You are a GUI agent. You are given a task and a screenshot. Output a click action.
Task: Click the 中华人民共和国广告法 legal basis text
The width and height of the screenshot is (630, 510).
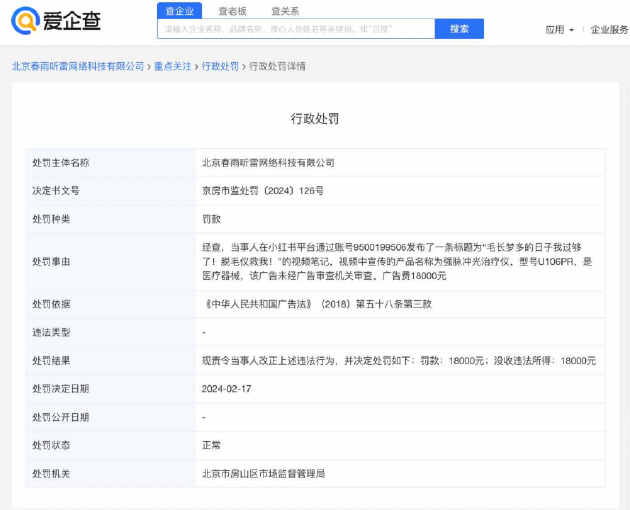(x=317, y=304)
